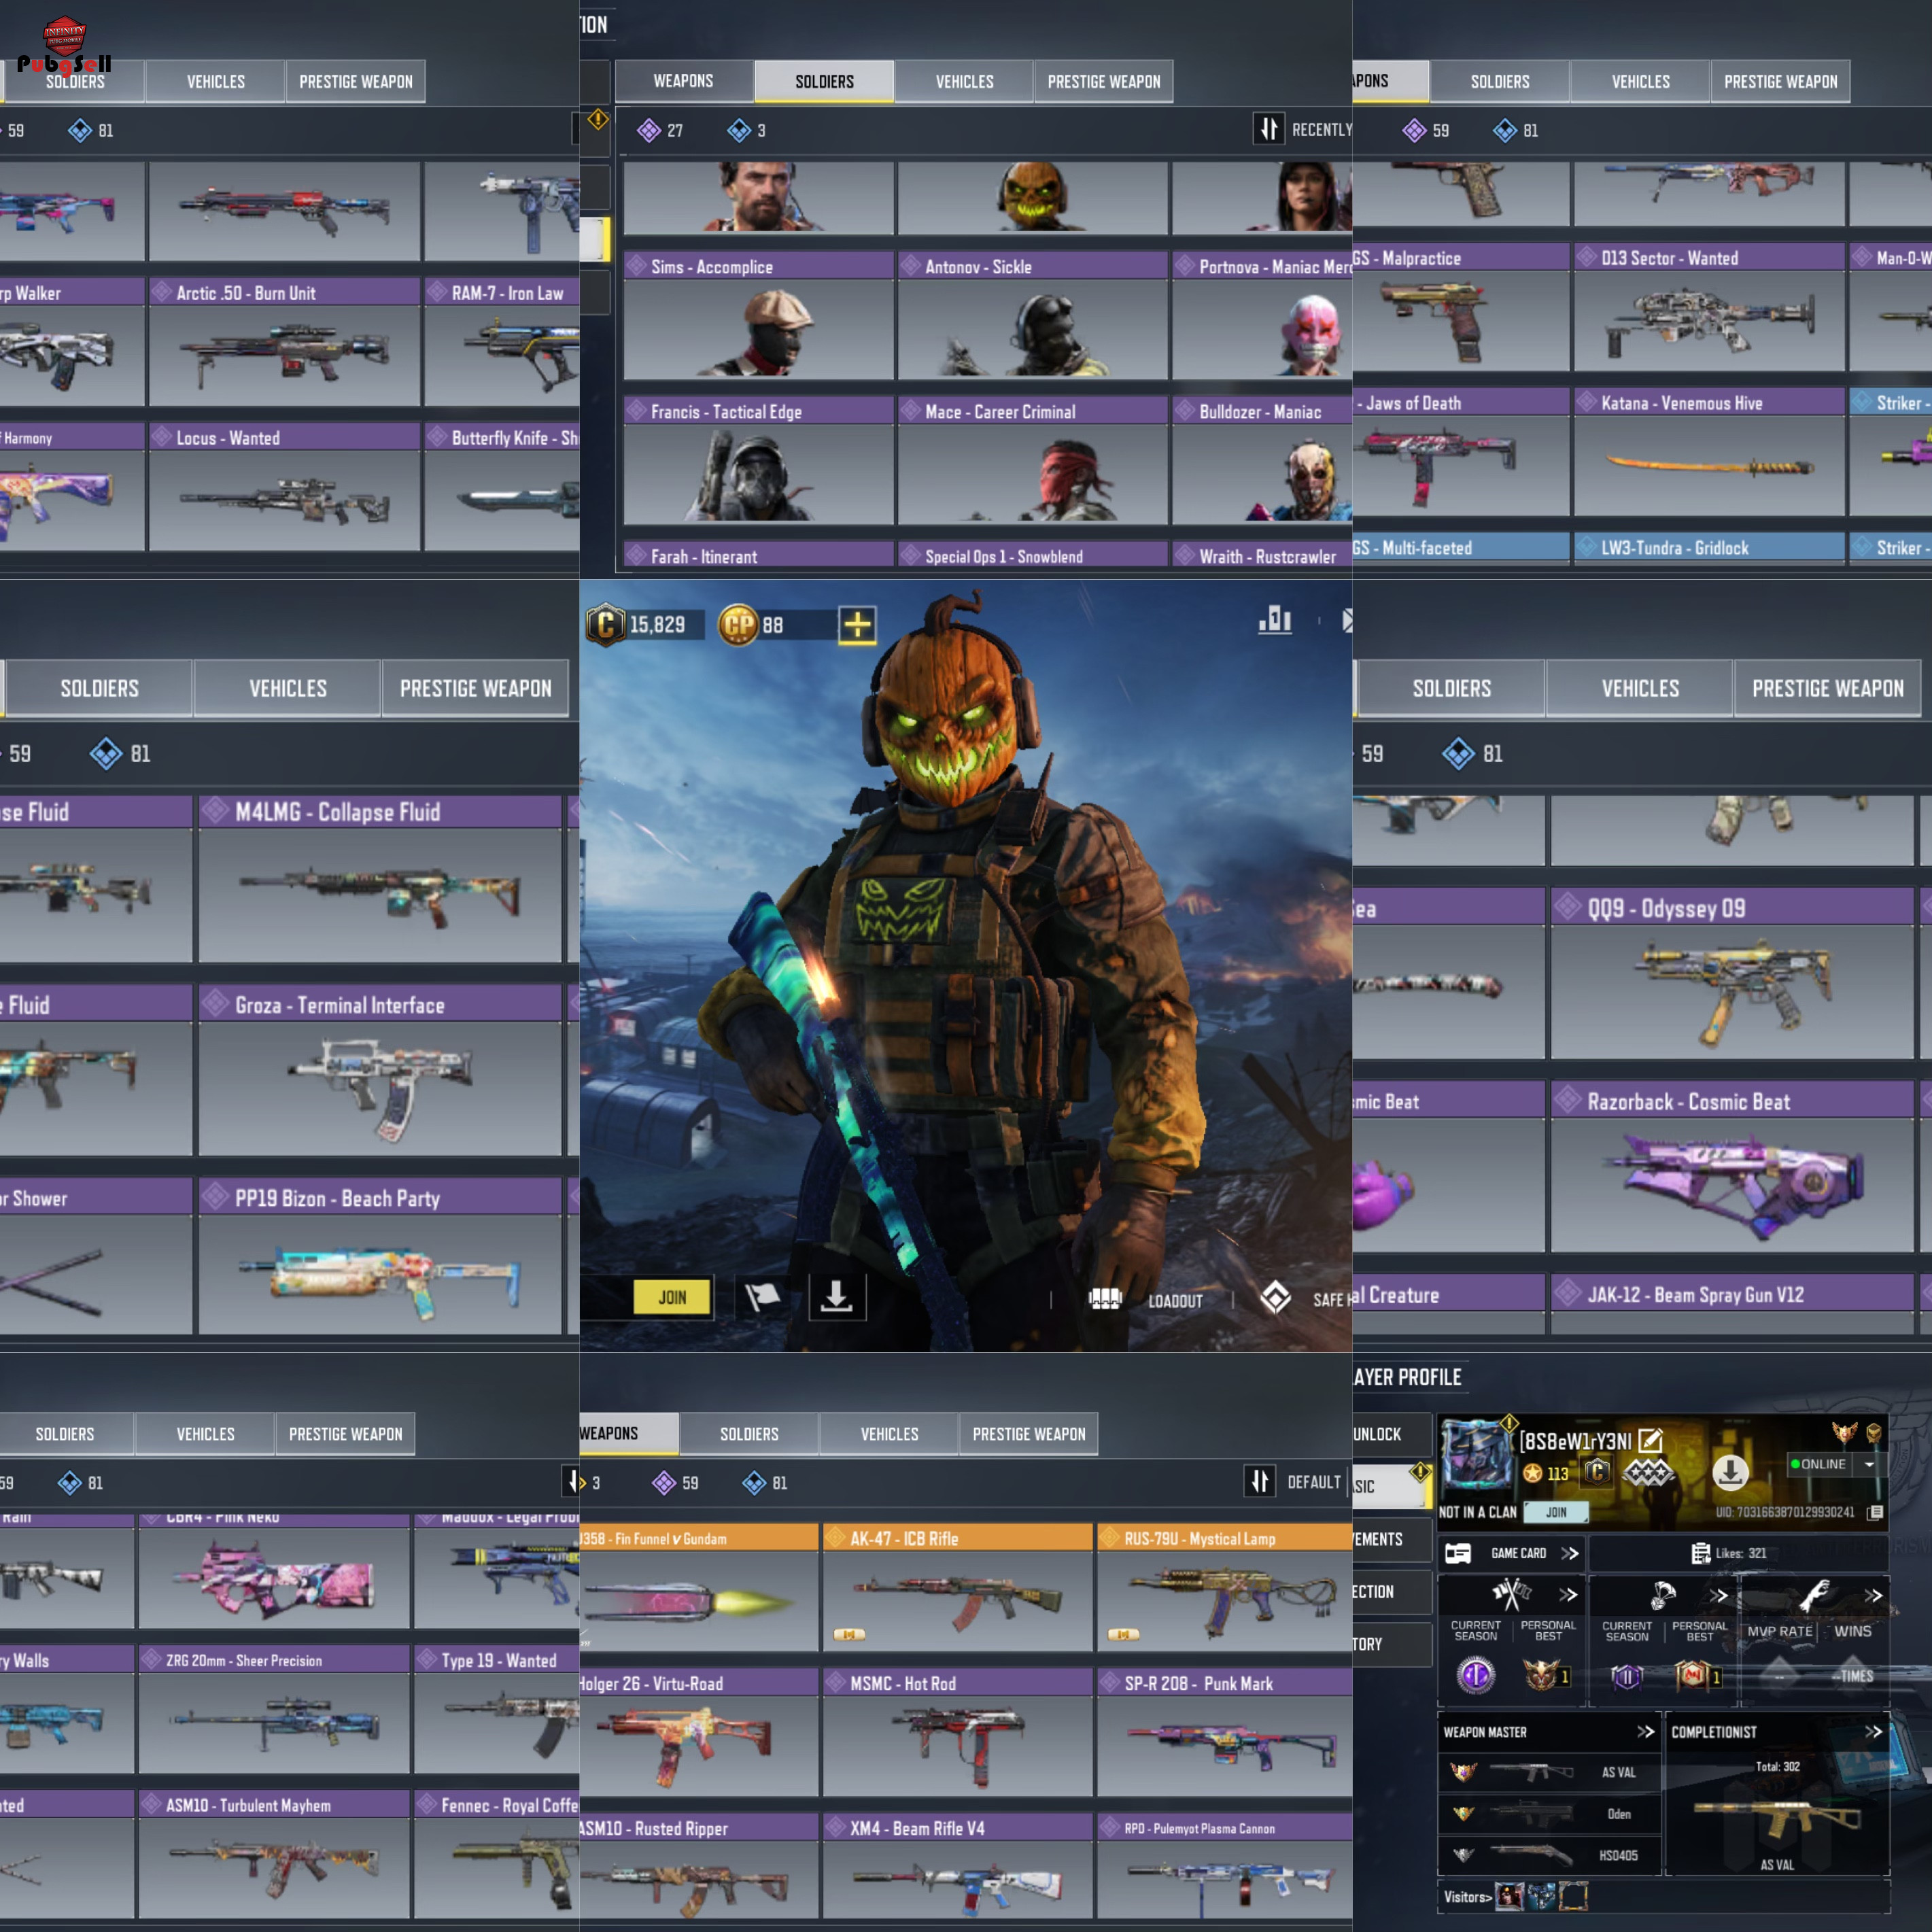Expand the Completionist section

pyautogui.click(x=1873, y=1732)
